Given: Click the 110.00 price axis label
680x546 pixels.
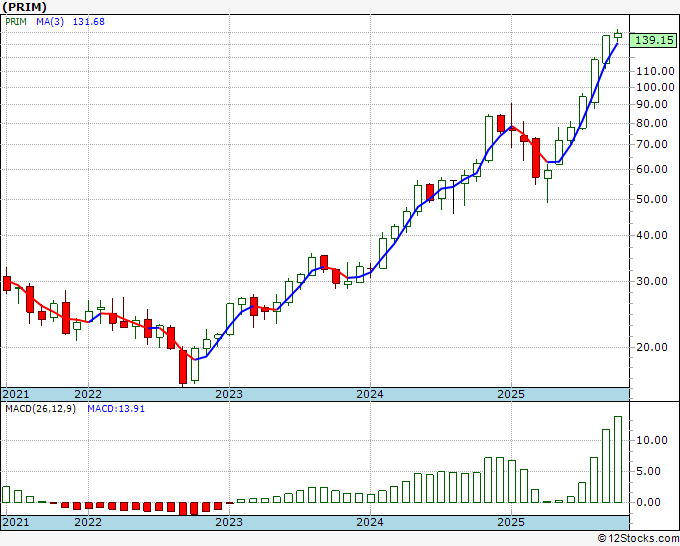Looking at the screenshot, I should (x=655, y=71).
